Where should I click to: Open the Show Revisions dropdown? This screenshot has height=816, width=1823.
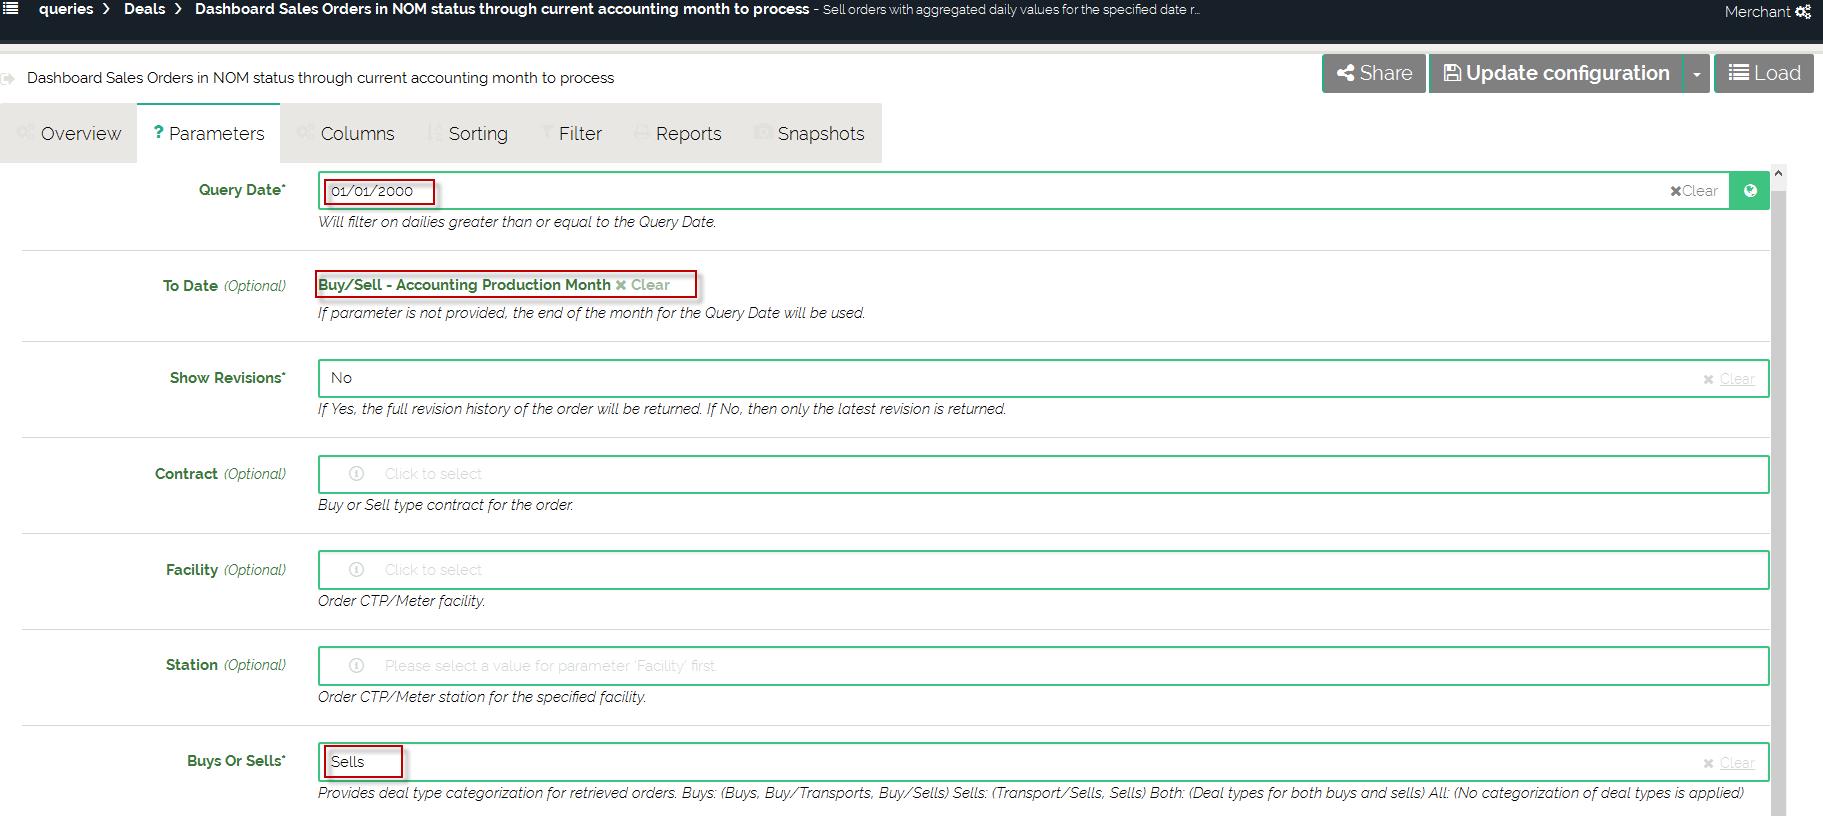[1000, 378]
